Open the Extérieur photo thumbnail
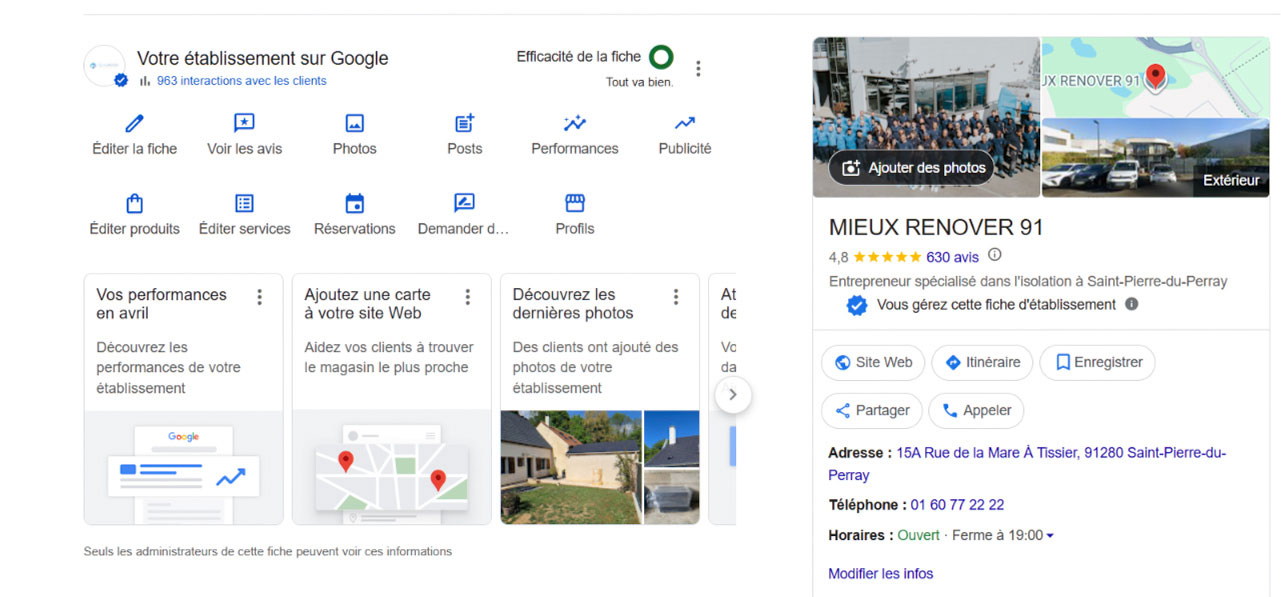This screenshot has height=597, width=1281. click(1155, 157)
